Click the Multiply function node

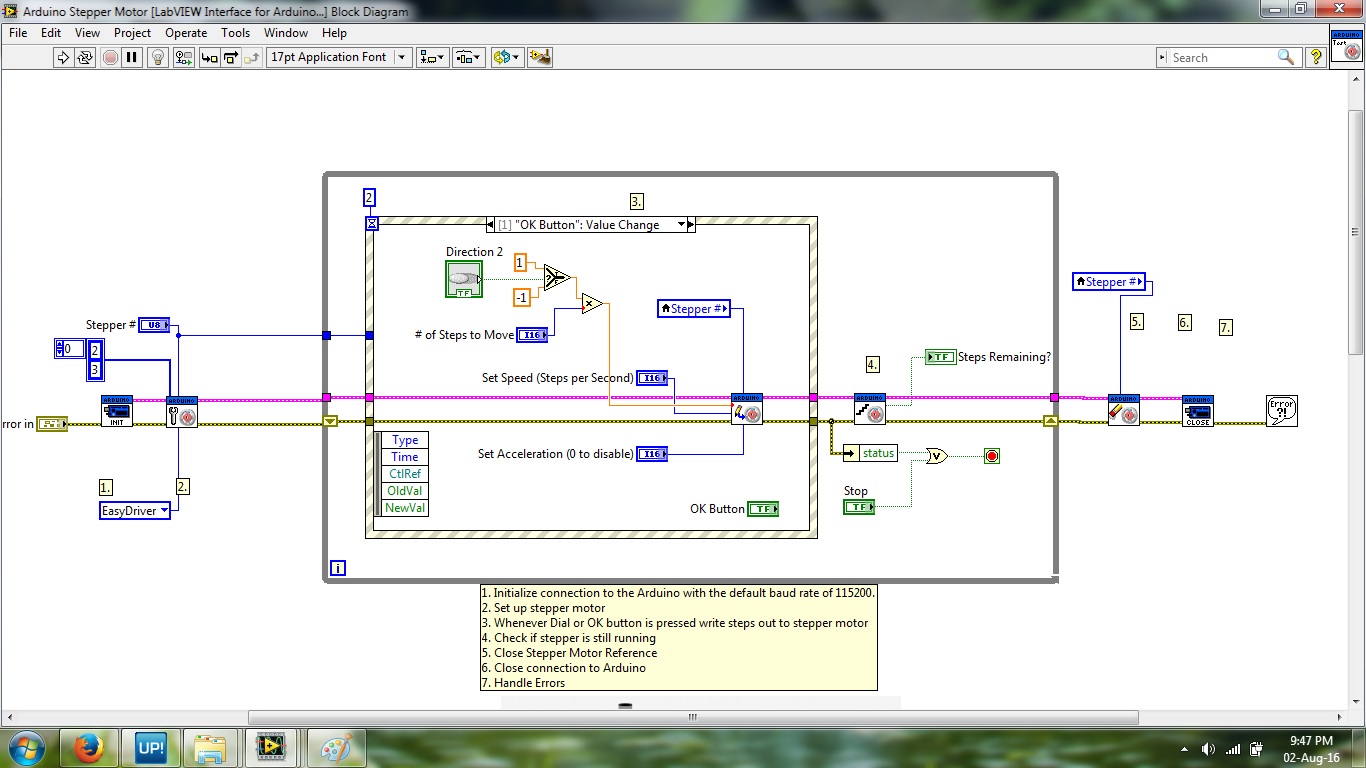click(592, 303)
